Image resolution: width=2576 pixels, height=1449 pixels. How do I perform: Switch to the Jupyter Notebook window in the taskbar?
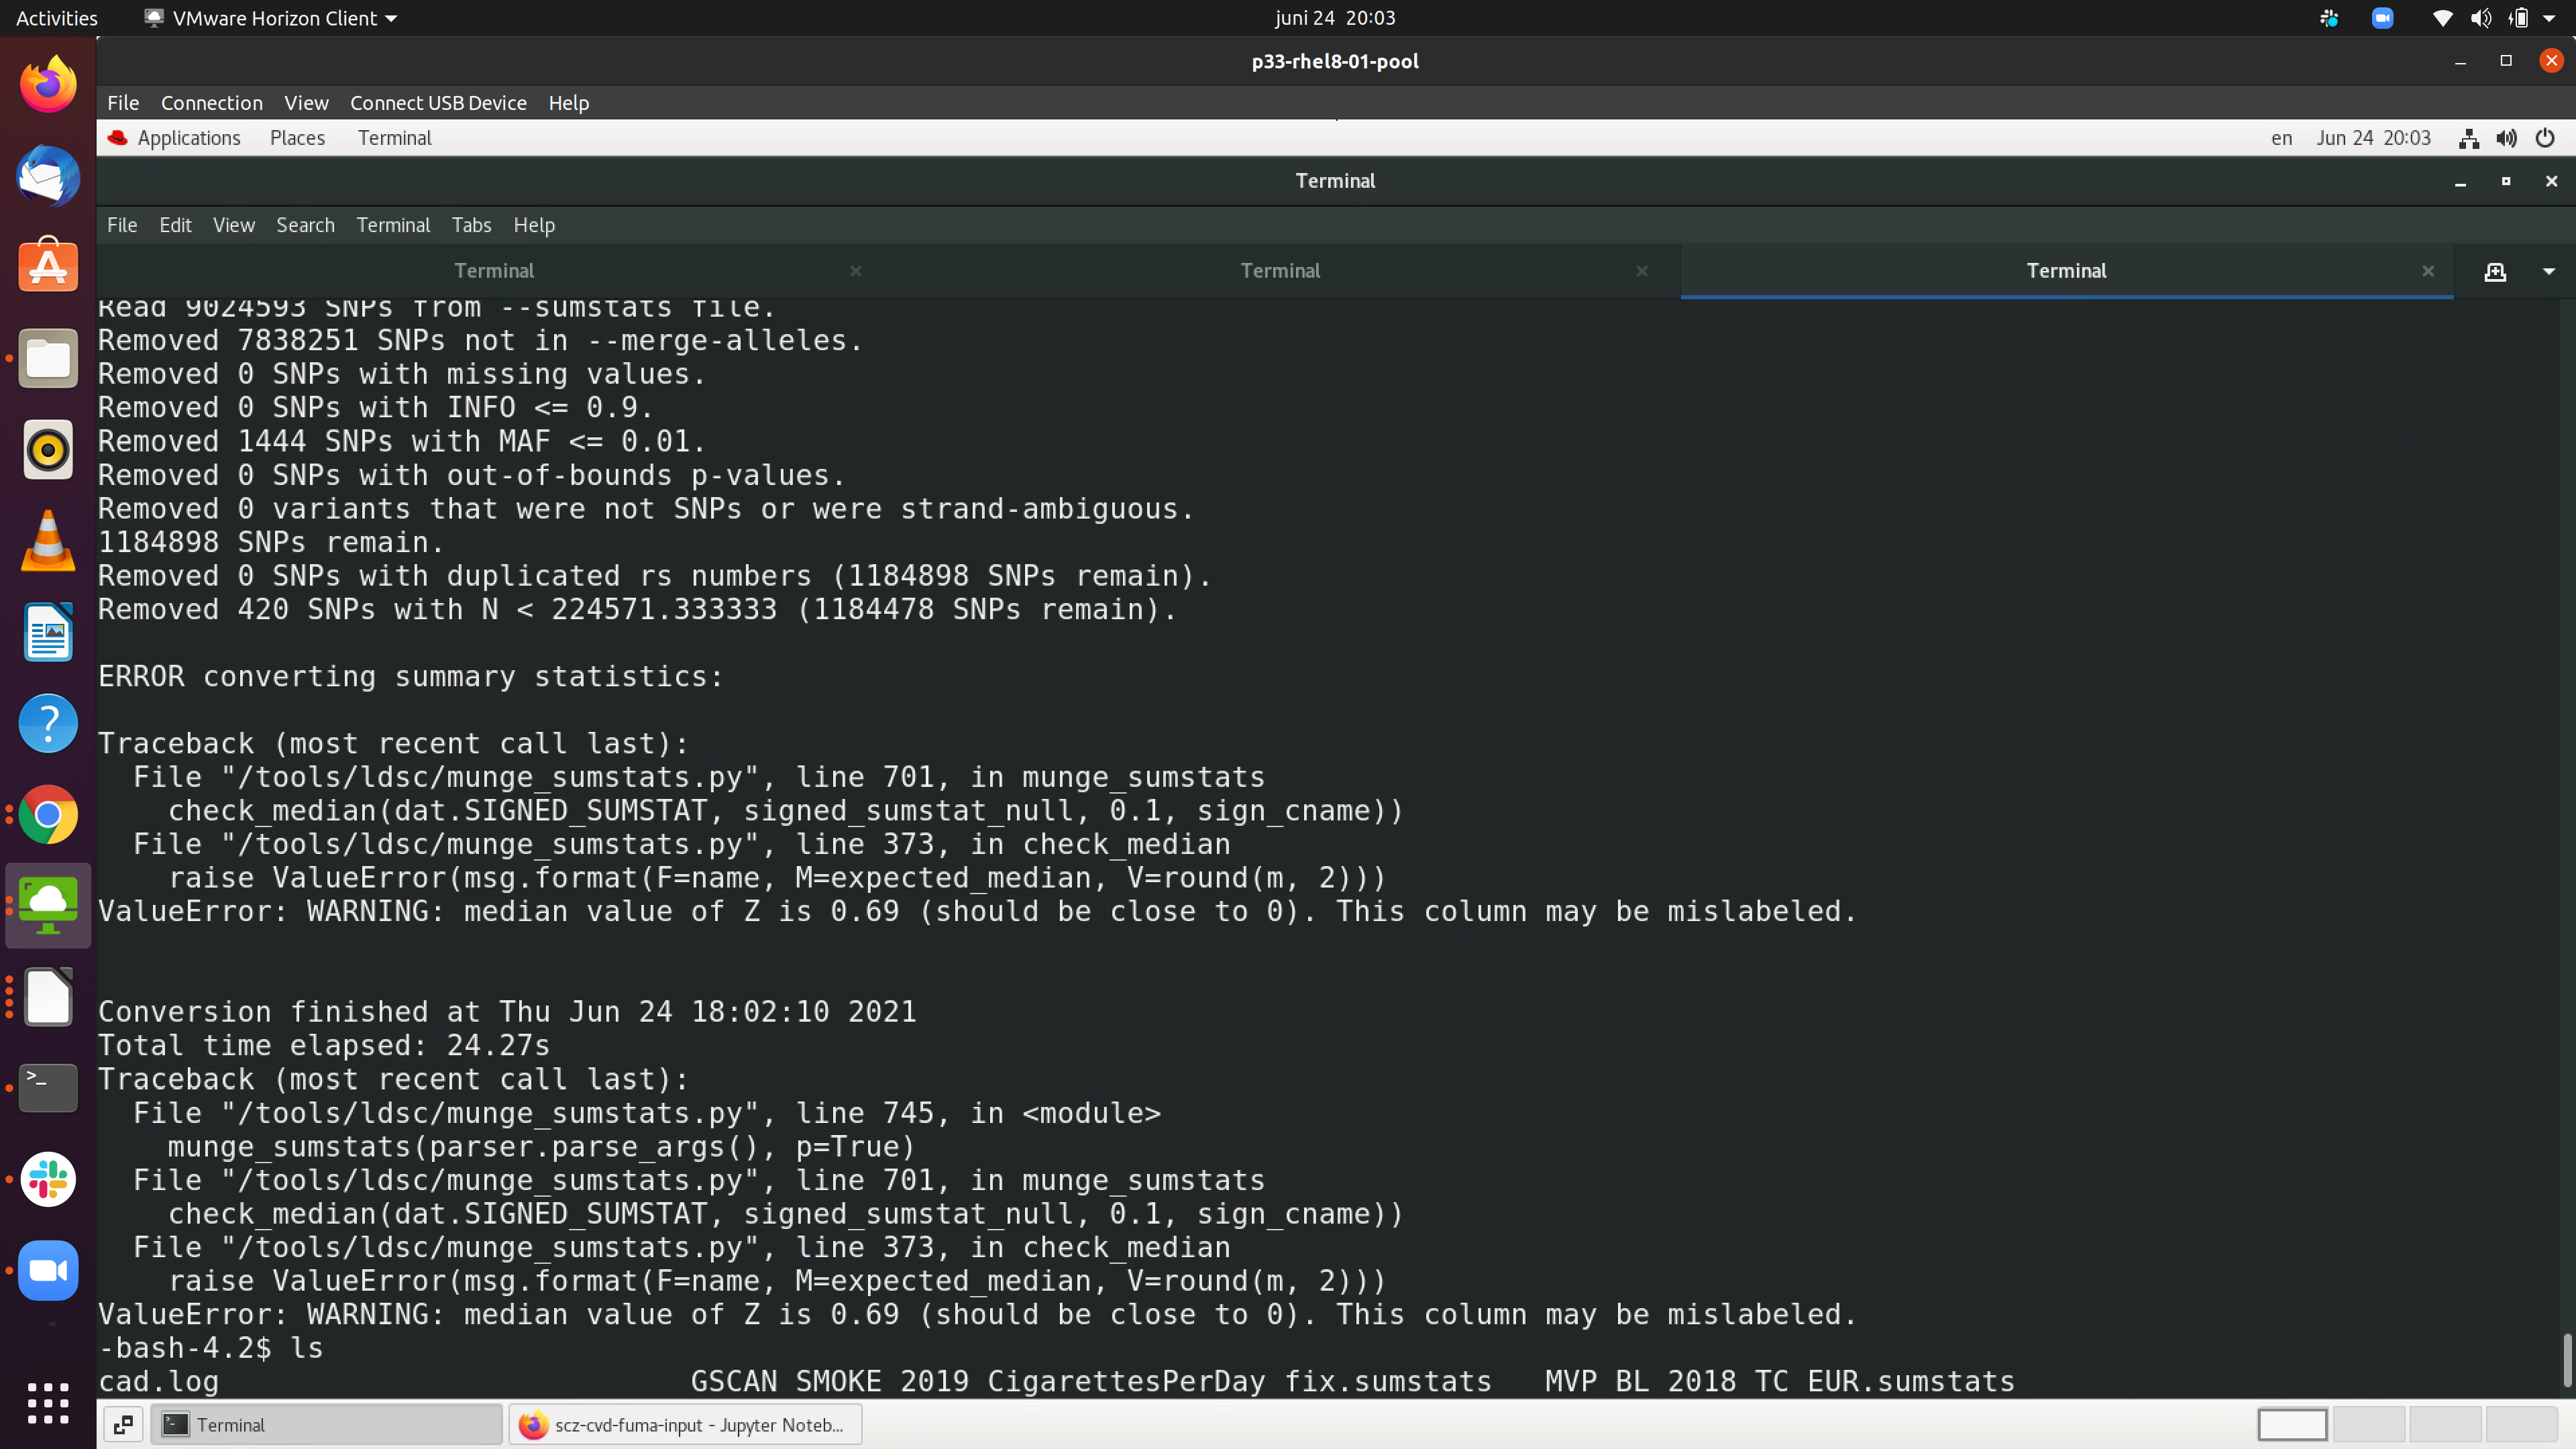coord(685,1424)
